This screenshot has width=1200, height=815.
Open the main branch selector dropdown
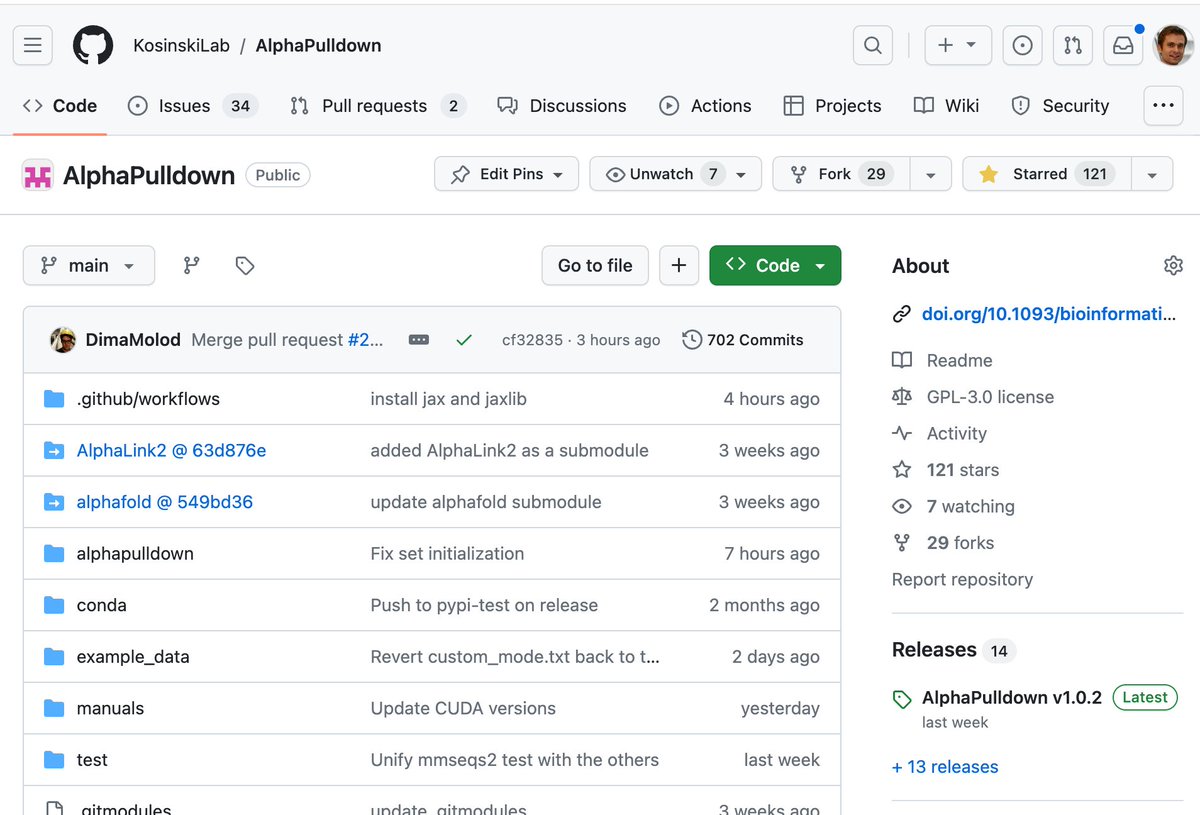89,265
